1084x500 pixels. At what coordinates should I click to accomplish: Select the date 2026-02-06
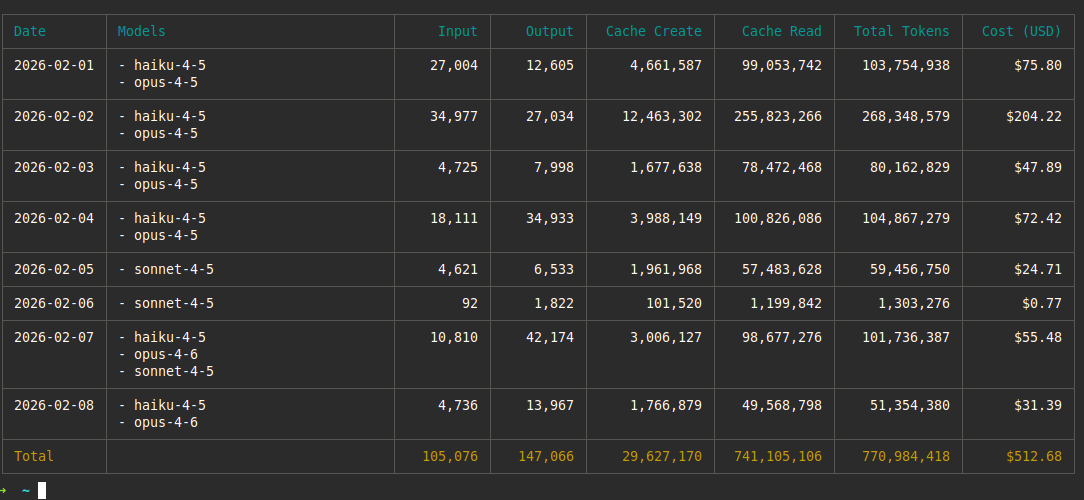point(54,304)
